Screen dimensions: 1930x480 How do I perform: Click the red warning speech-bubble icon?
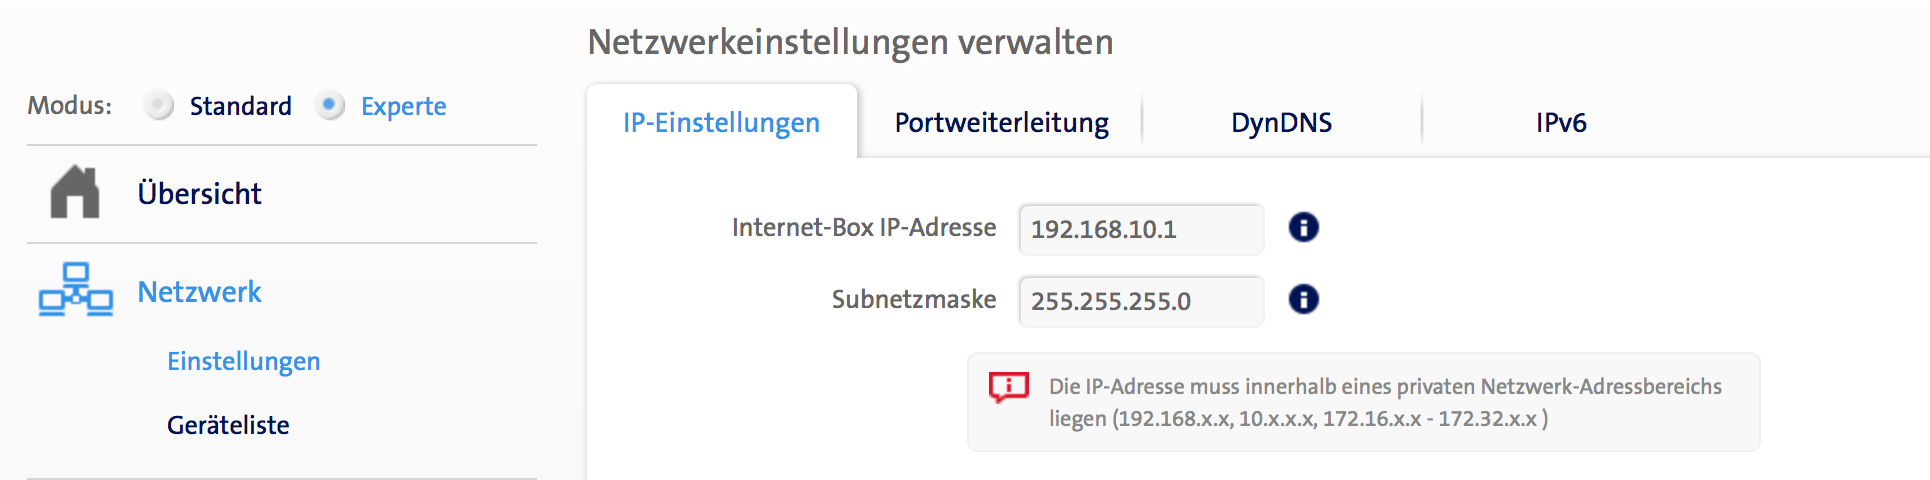point(1008,387)
